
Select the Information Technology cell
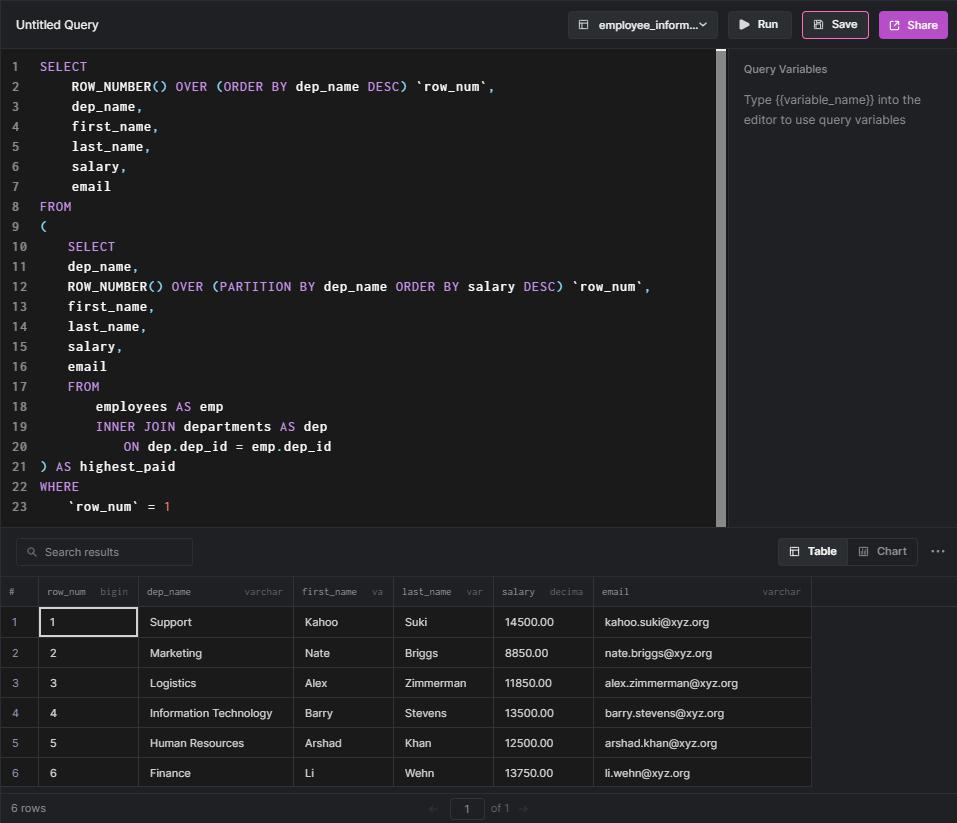pyautogui.click(x=215, y=713)
